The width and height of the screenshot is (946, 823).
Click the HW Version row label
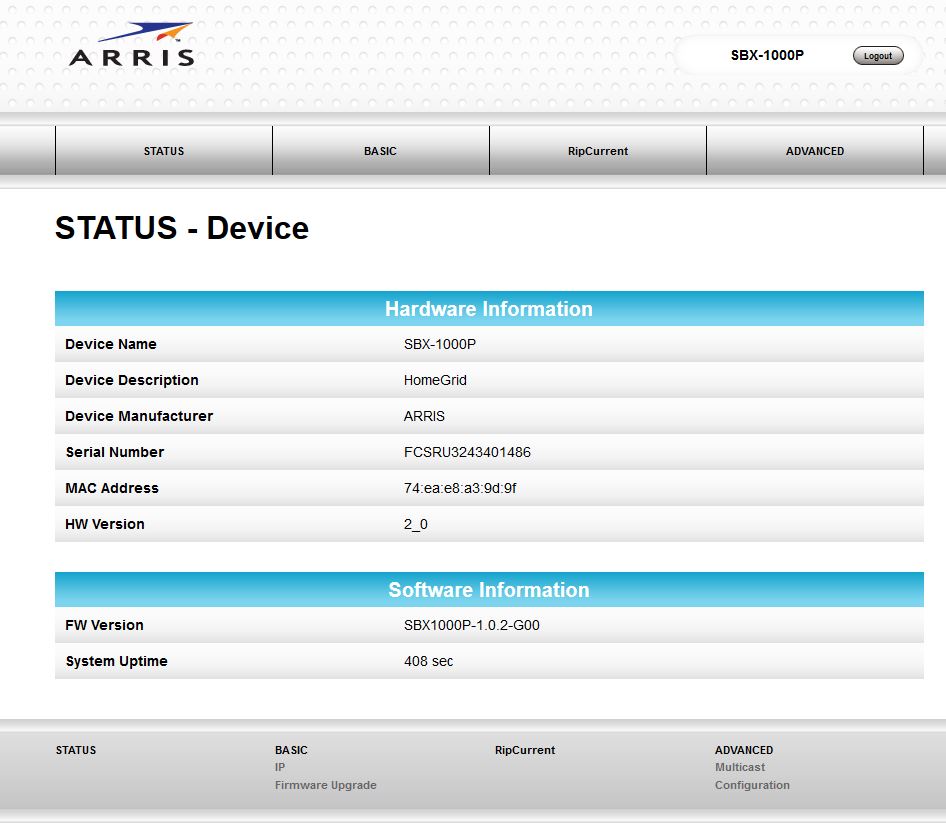coord(105,524)
